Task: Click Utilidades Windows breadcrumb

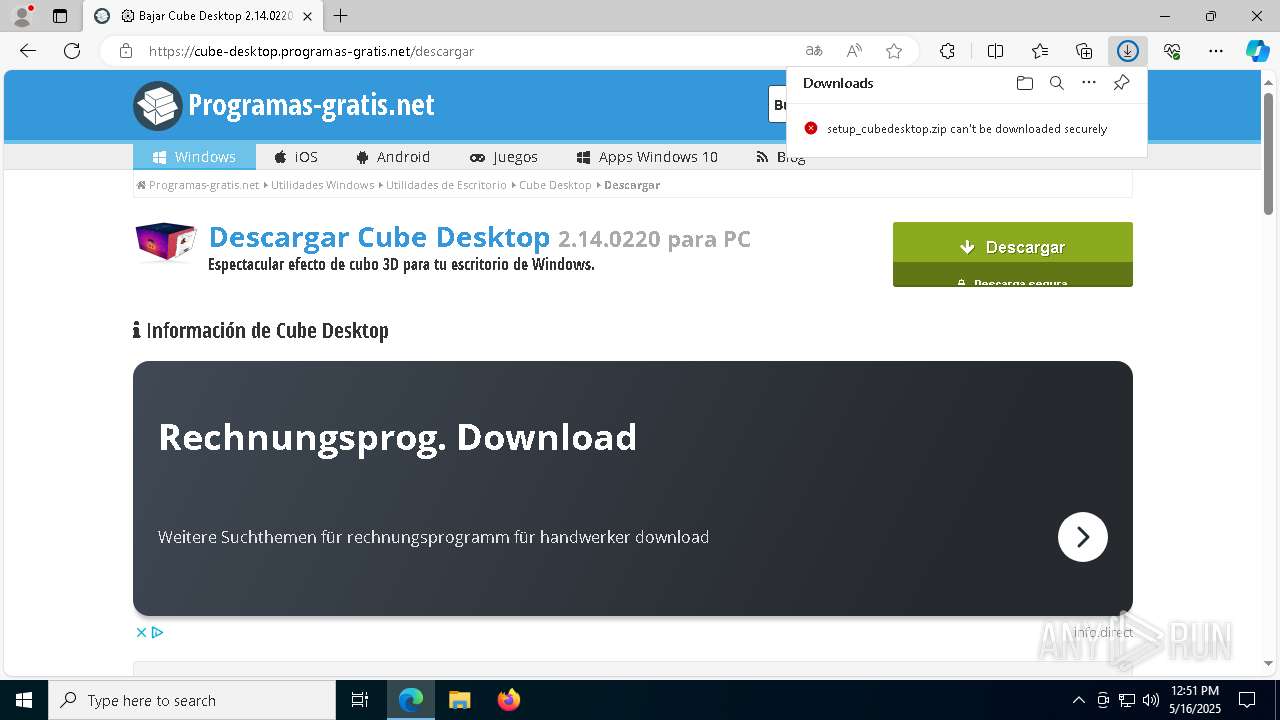Action: (322, 185)
